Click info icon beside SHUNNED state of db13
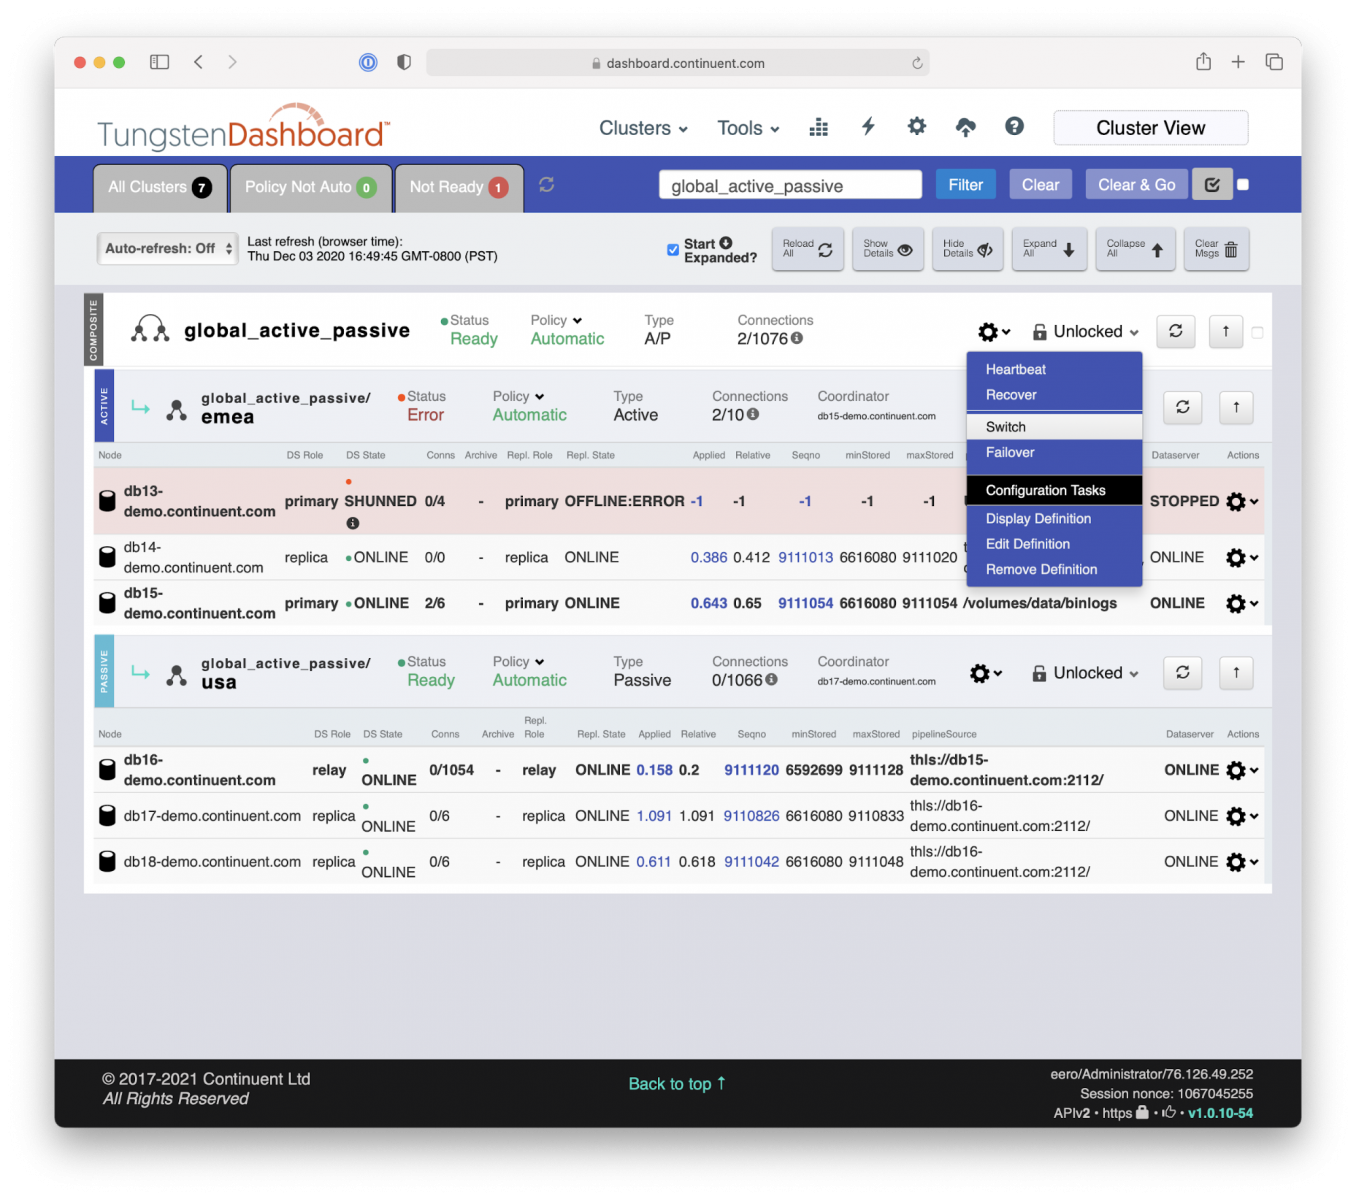This screenshot has width=1356, height=1200. tap(353, 523)
